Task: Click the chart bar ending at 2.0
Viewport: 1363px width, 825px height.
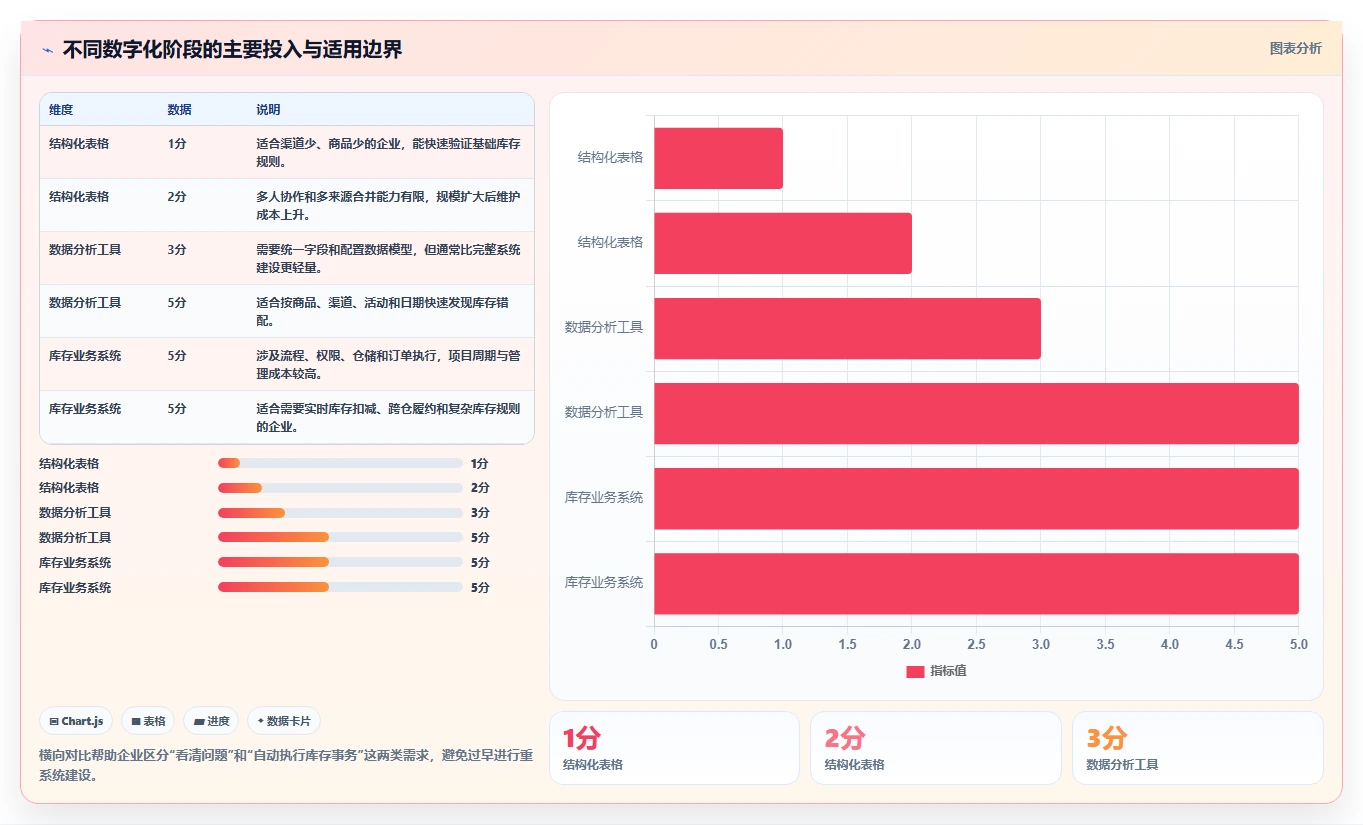Action: coord(783,243)
